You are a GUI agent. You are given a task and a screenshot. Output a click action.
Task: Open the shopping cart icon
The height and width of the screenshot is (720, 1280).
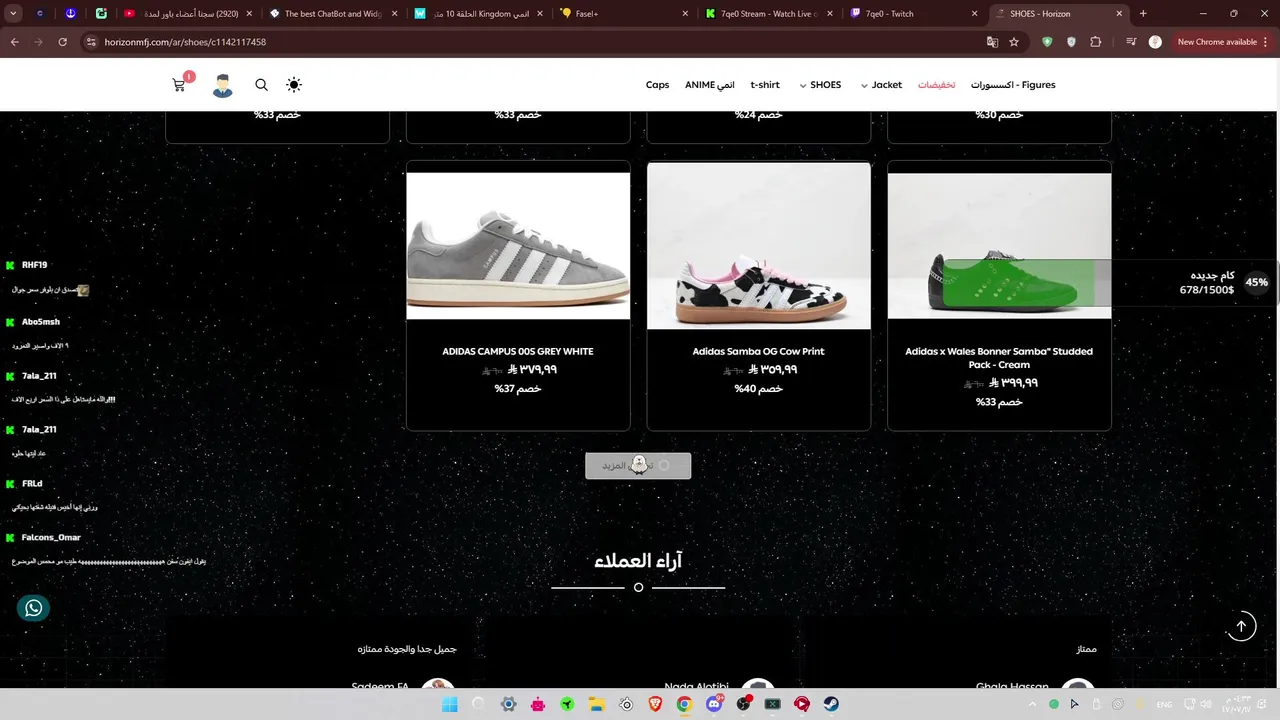pyautogui.click(x=180, y=85)
